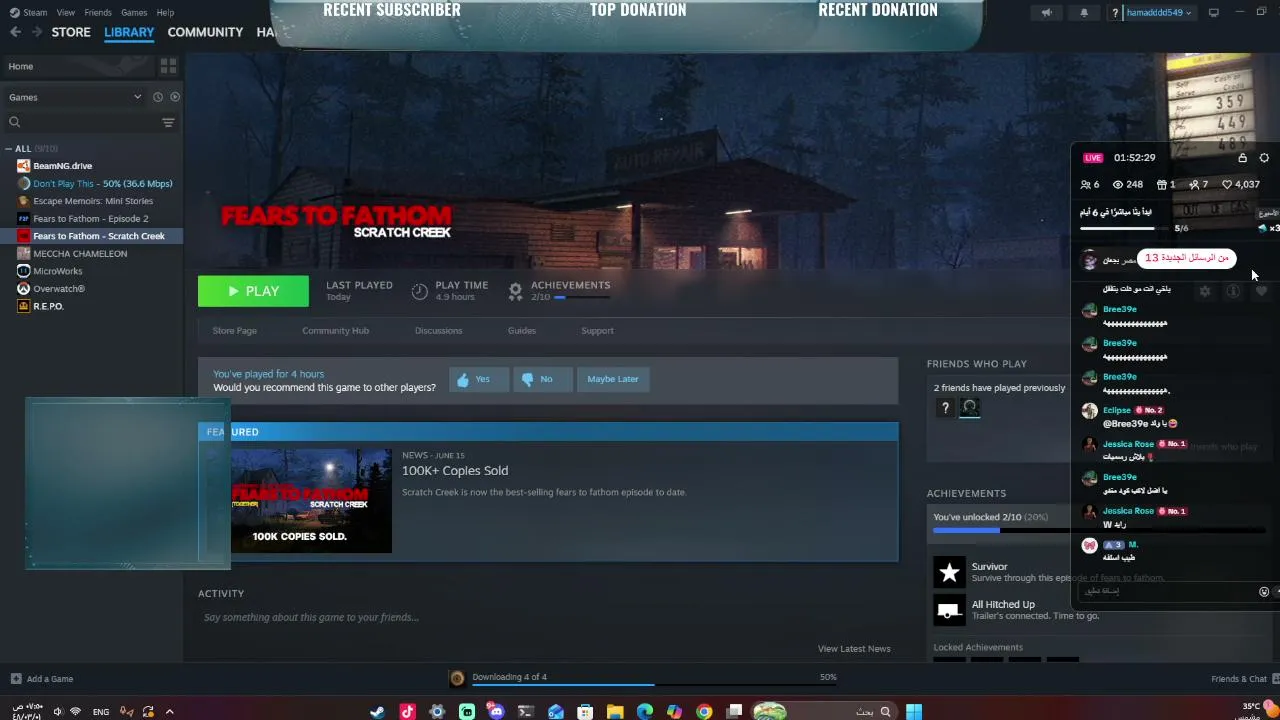1280x720 pixels.
Task: Expand the Games filter dropdown
Action: 75,97
